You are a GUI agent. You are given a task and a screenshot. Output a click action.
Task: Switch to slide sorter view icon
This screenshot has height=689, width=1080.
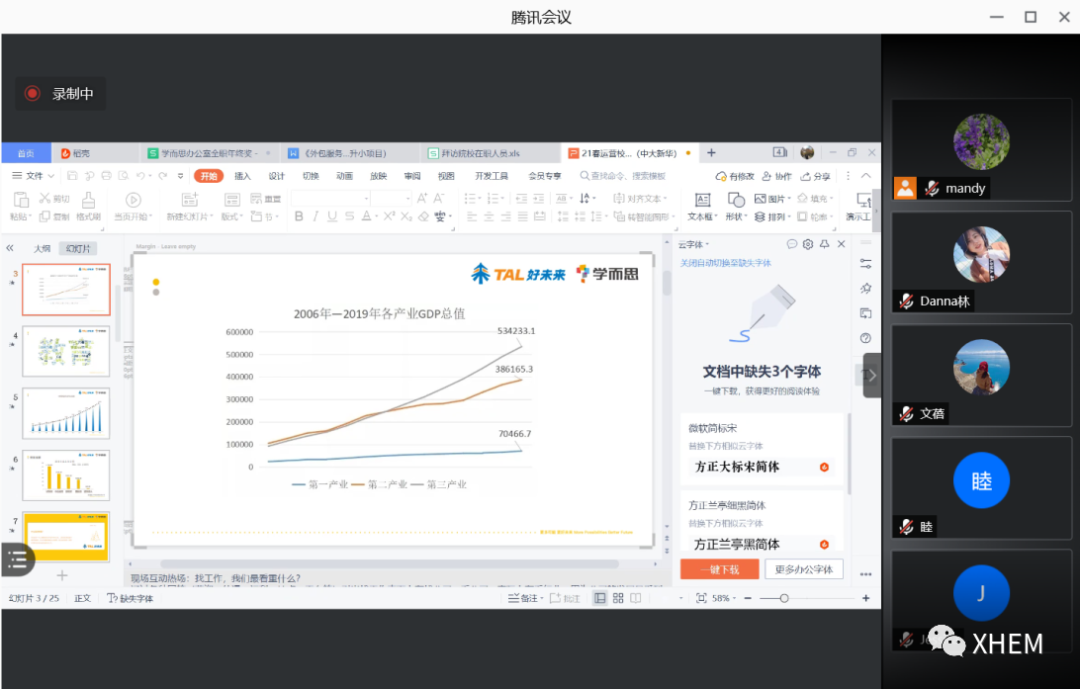coord(618,598)
